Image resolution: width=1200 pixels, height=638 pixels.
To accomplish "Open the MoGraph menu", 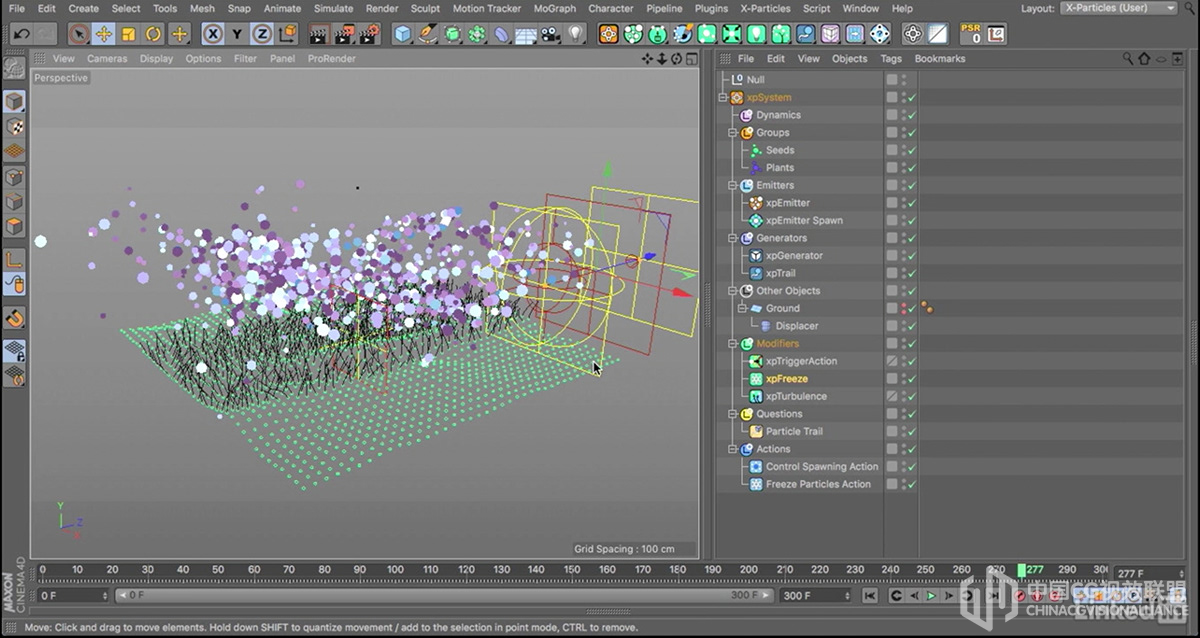I will pyautogui.click(x=555, y=8).
